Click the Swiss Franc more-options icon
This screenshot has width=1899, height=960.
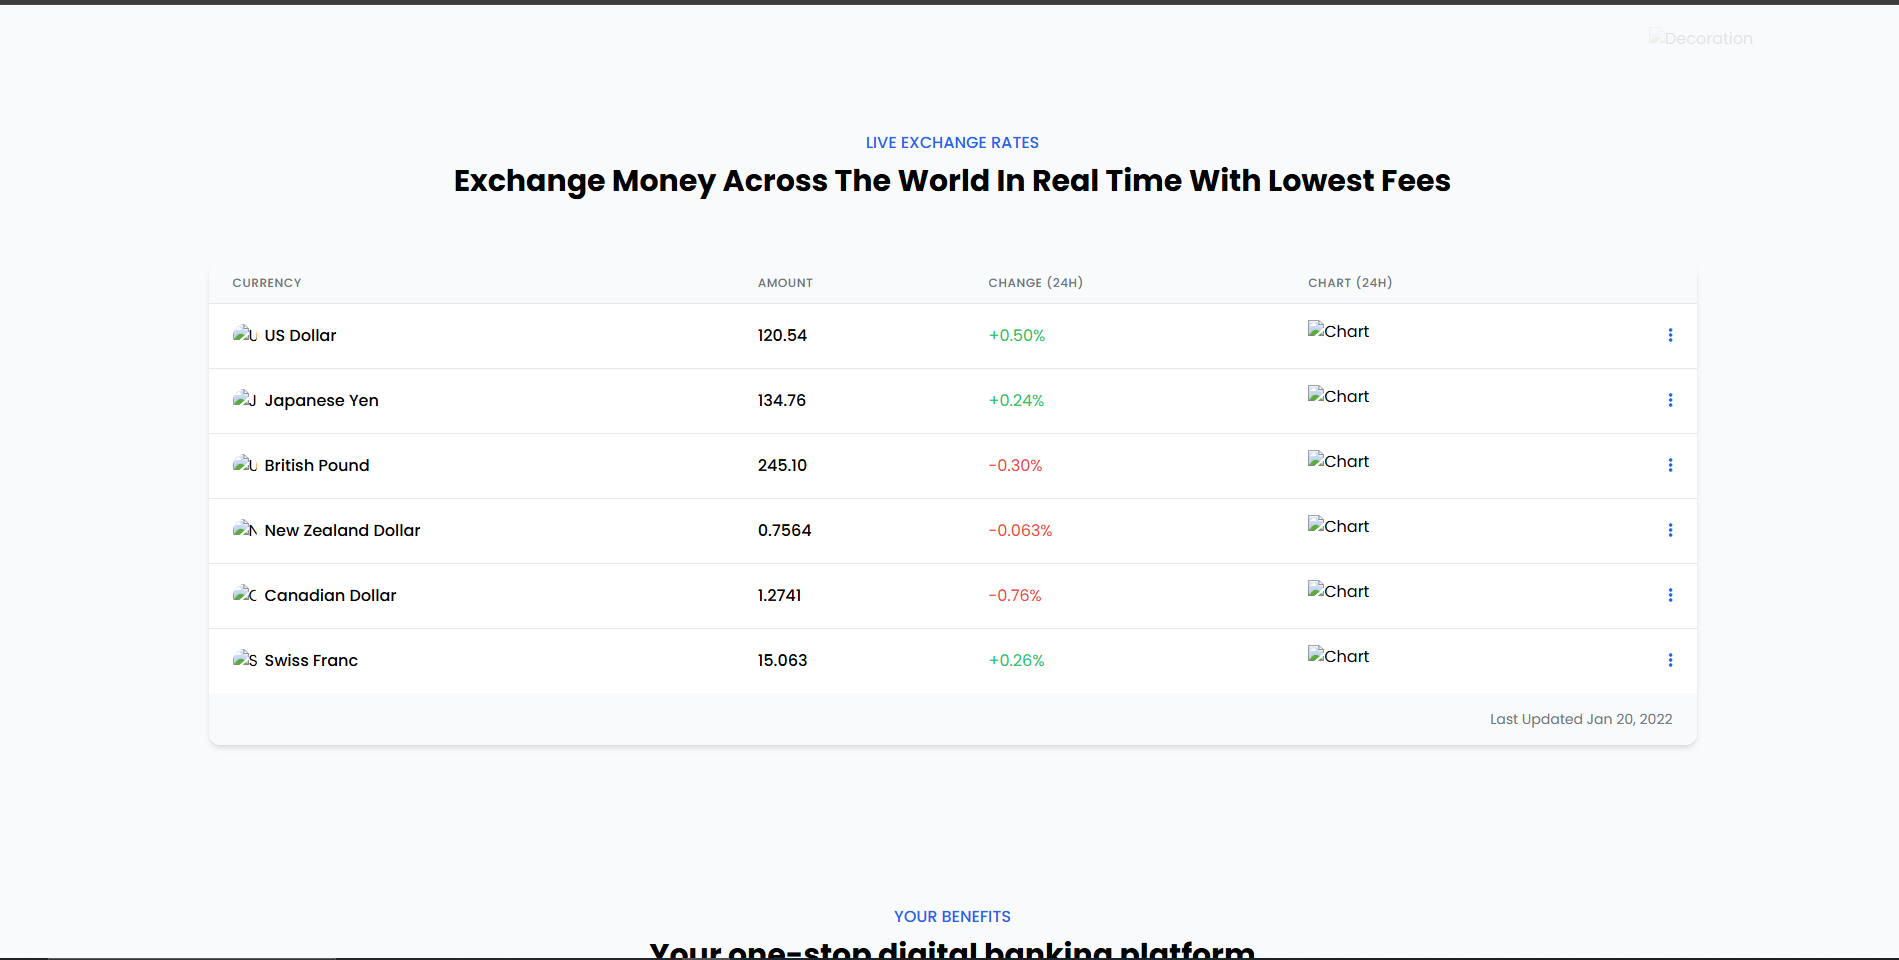1669,660
